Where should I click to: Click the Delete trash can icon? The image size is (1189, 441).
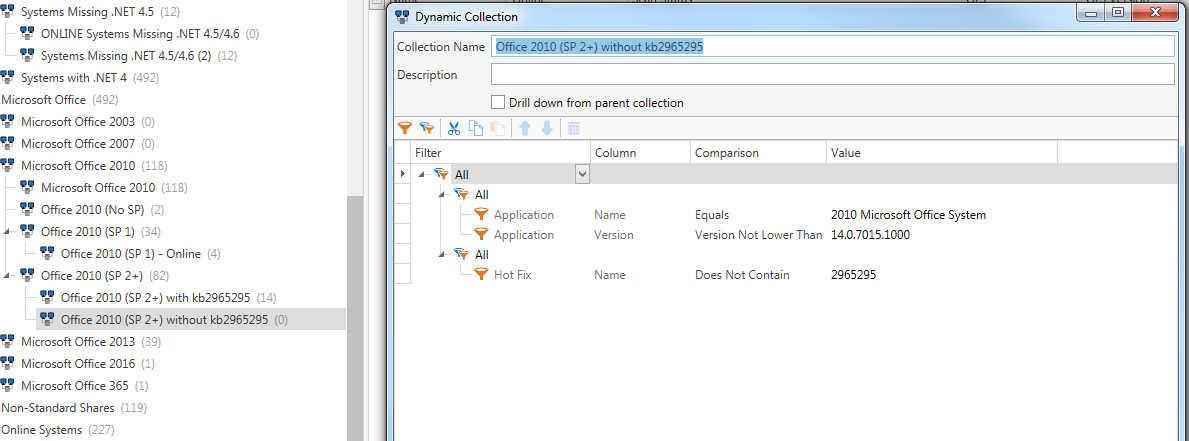(574, 128)
